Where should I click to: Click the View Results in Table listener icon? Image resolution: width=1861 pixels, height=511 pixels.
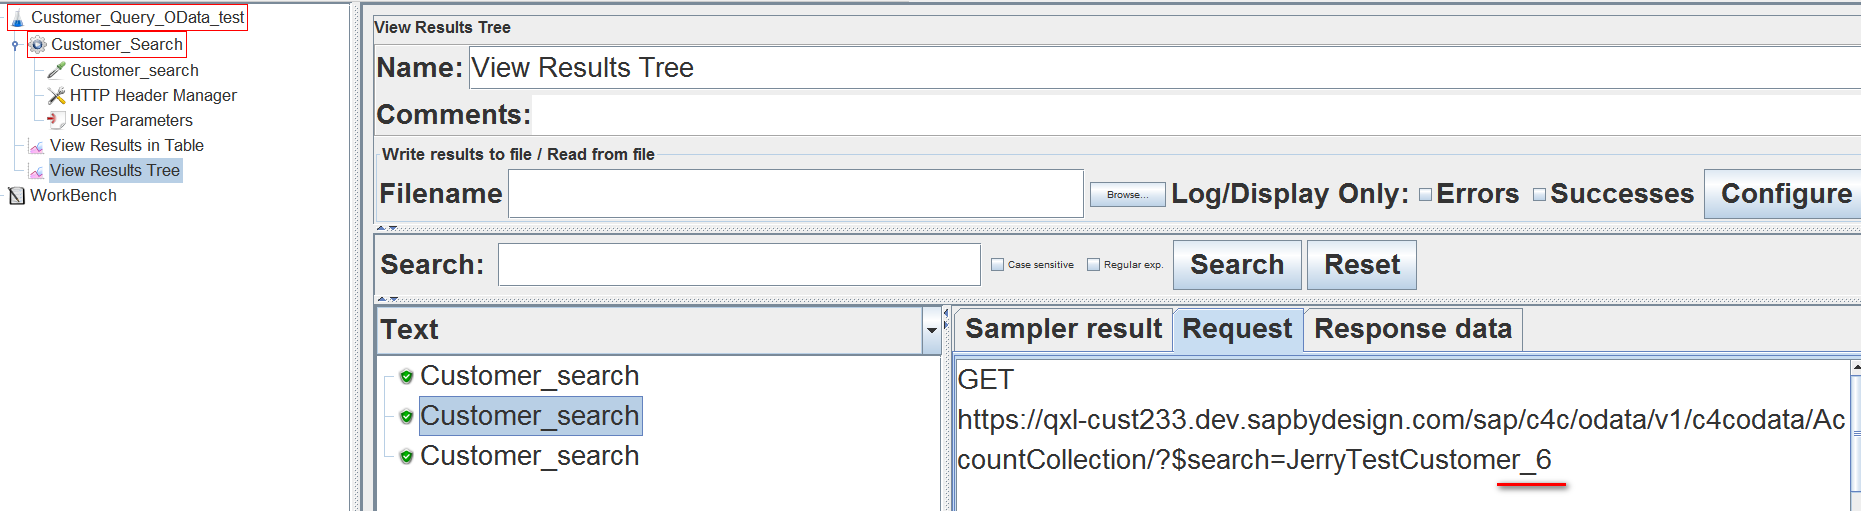coord(37,146)
